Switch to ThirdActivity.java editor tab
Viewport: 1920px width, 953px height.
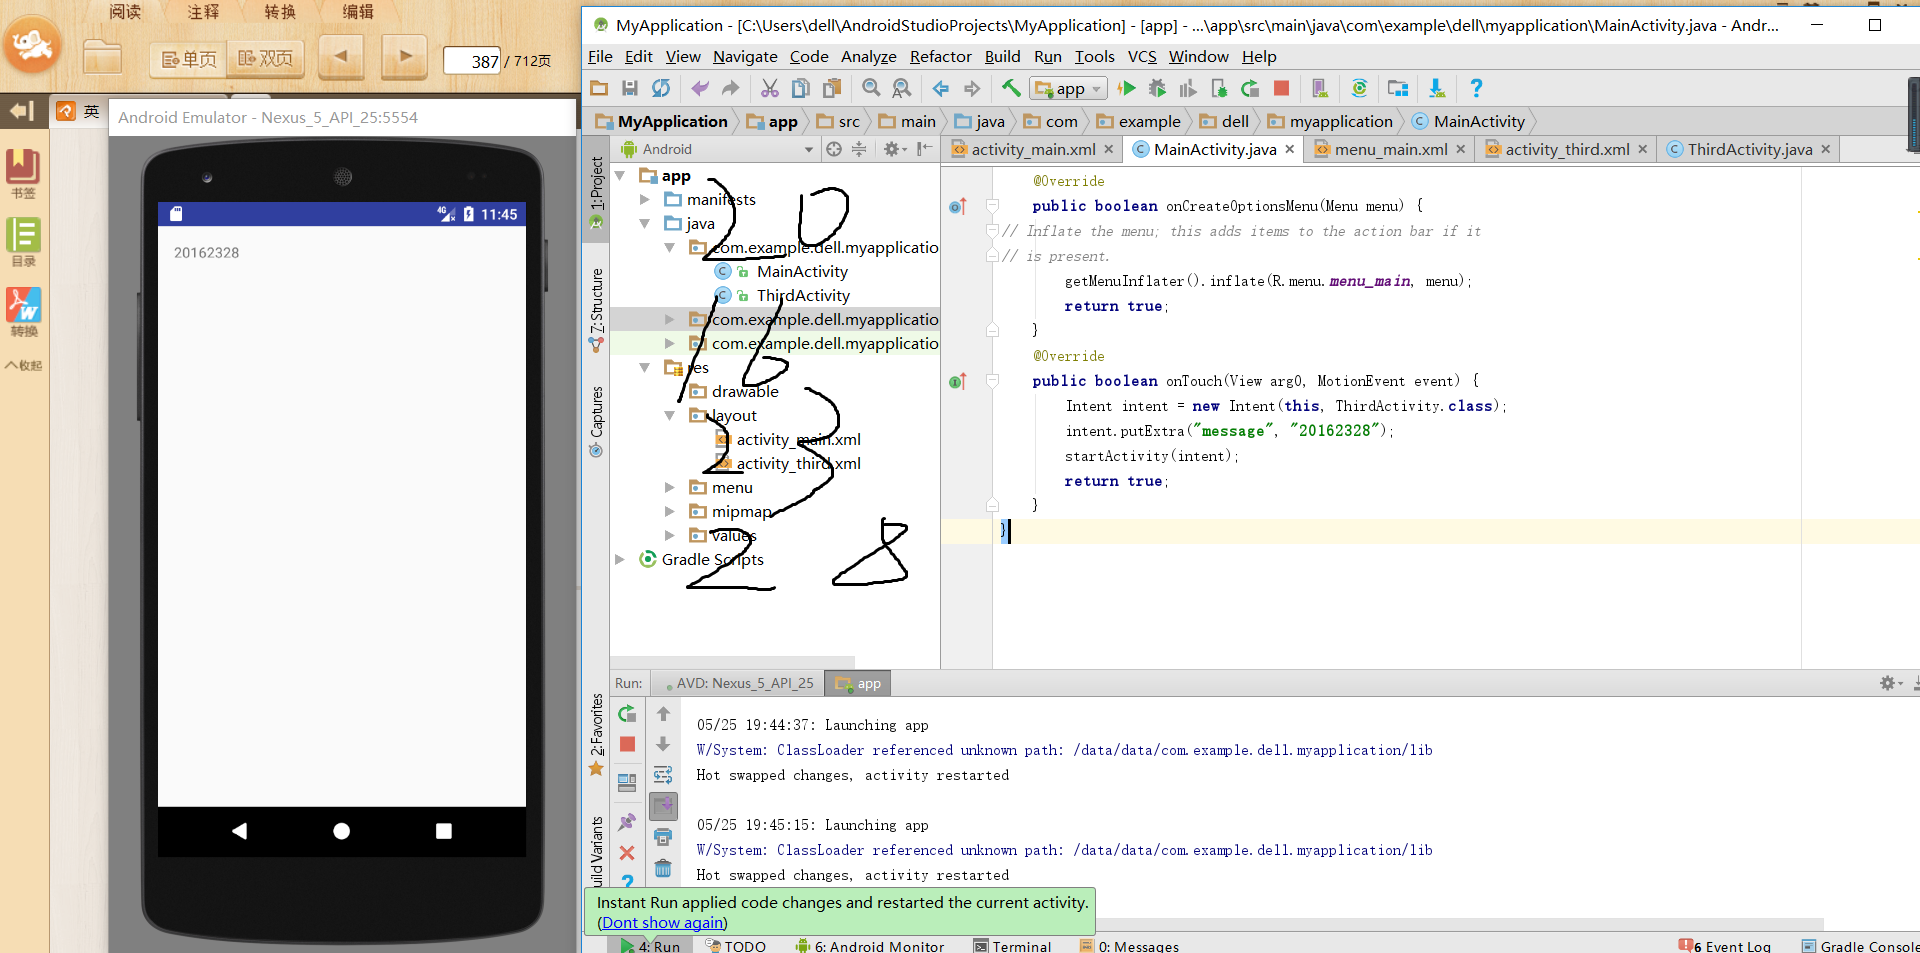pos(1749,149)
